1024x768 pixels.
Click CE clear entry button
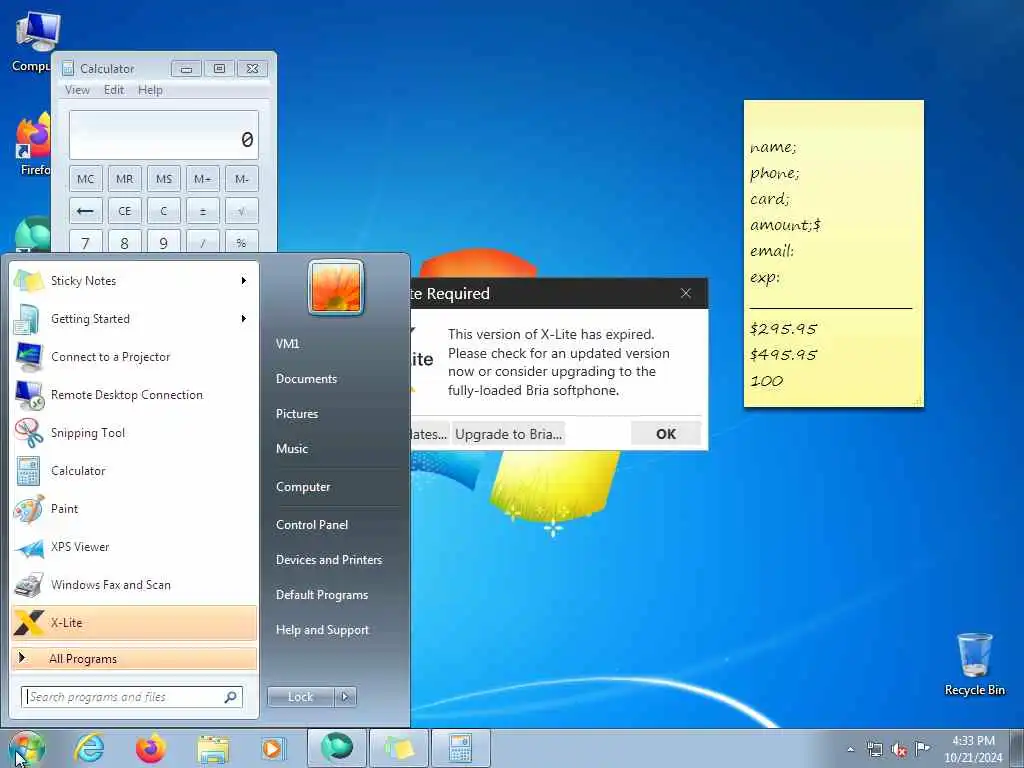click(125, 211)
